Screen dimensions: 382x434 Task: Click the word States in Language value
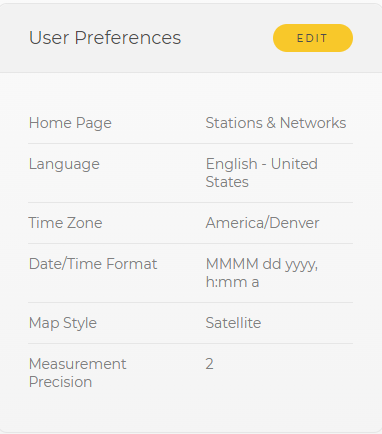[227, 182]
